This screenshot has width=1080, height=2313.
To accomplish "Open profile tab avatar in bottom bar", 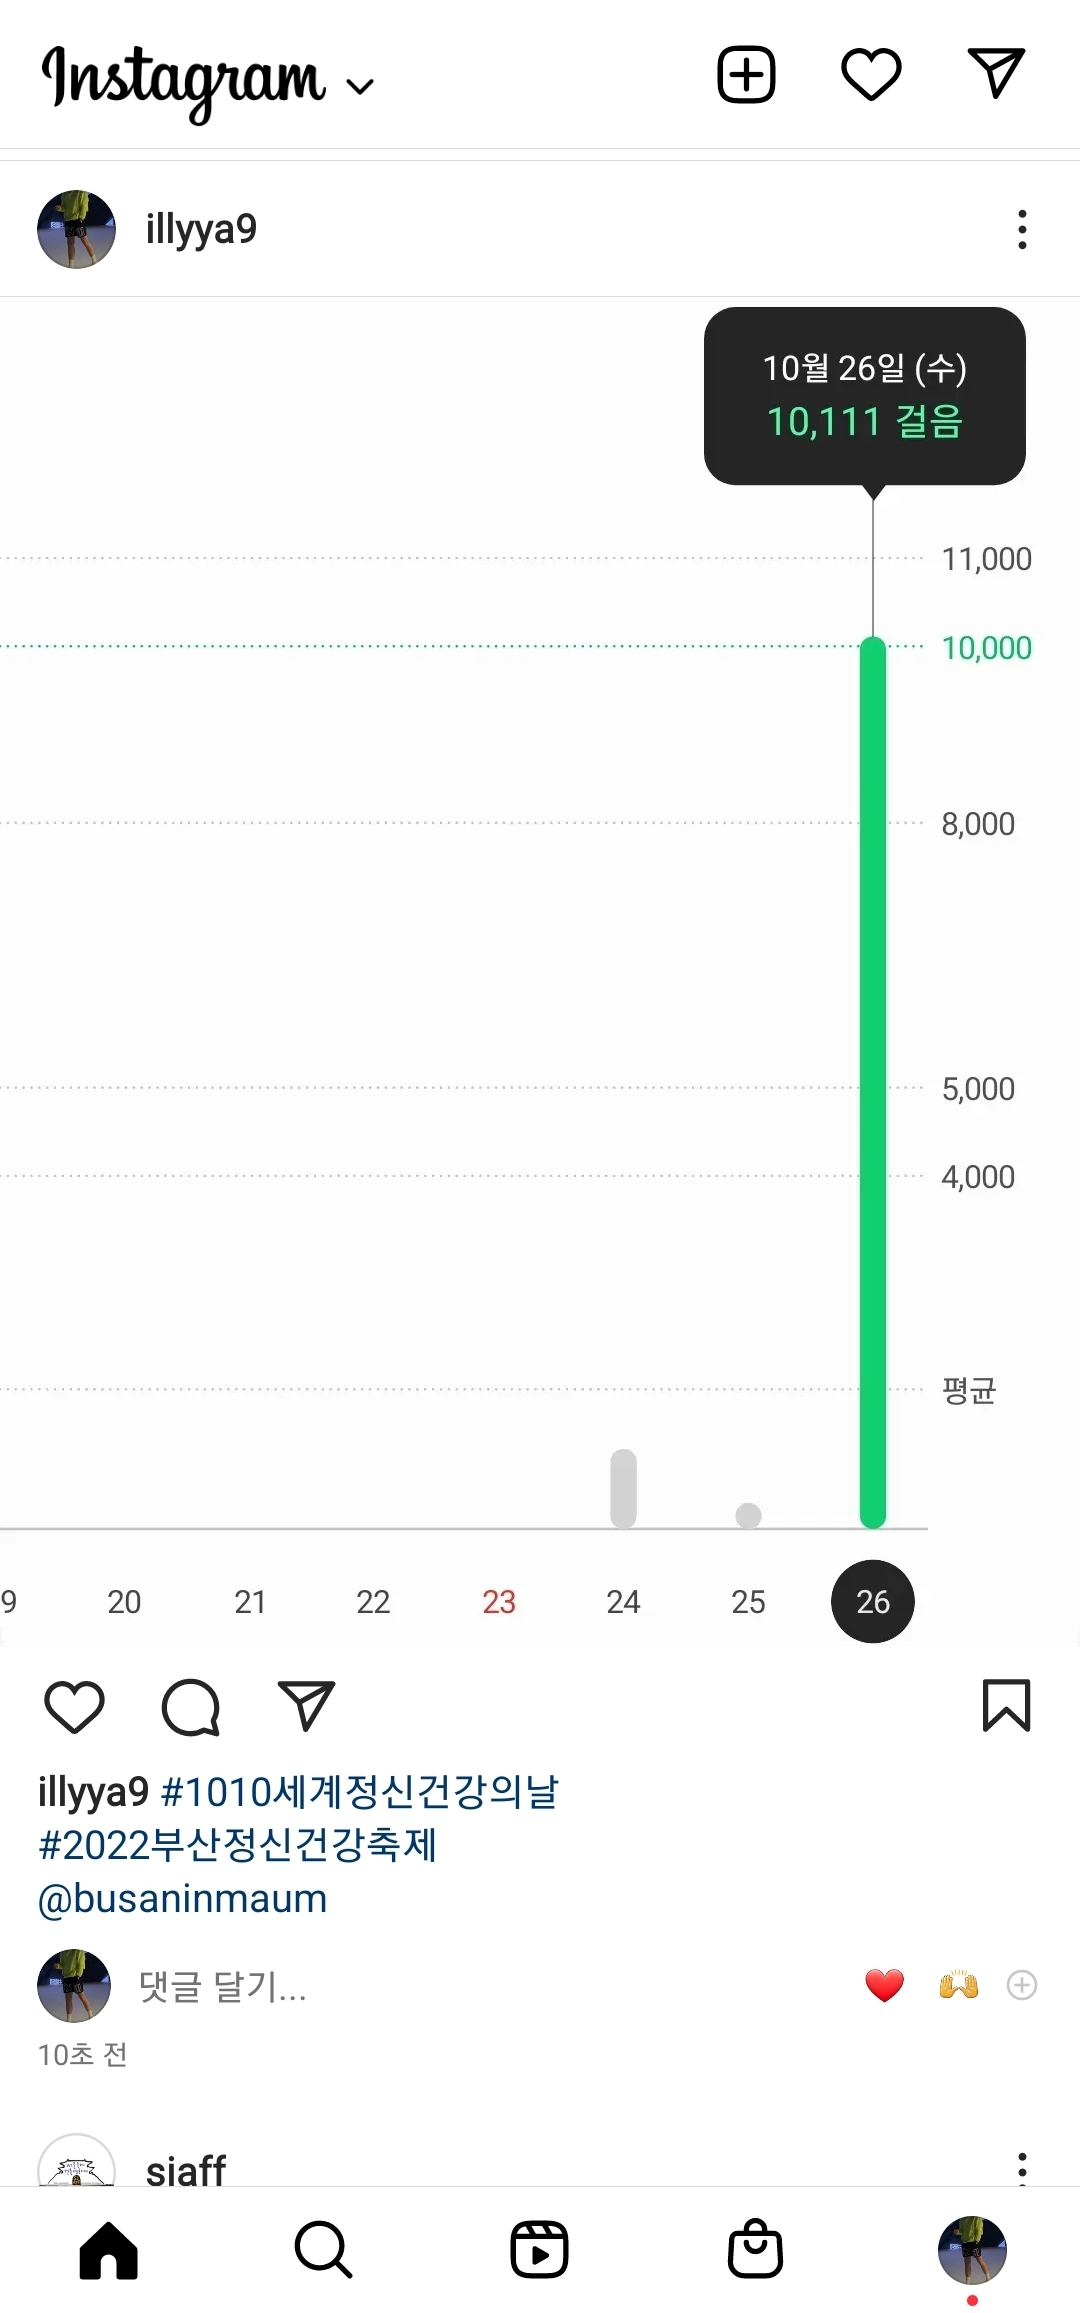I will 971,2250.
